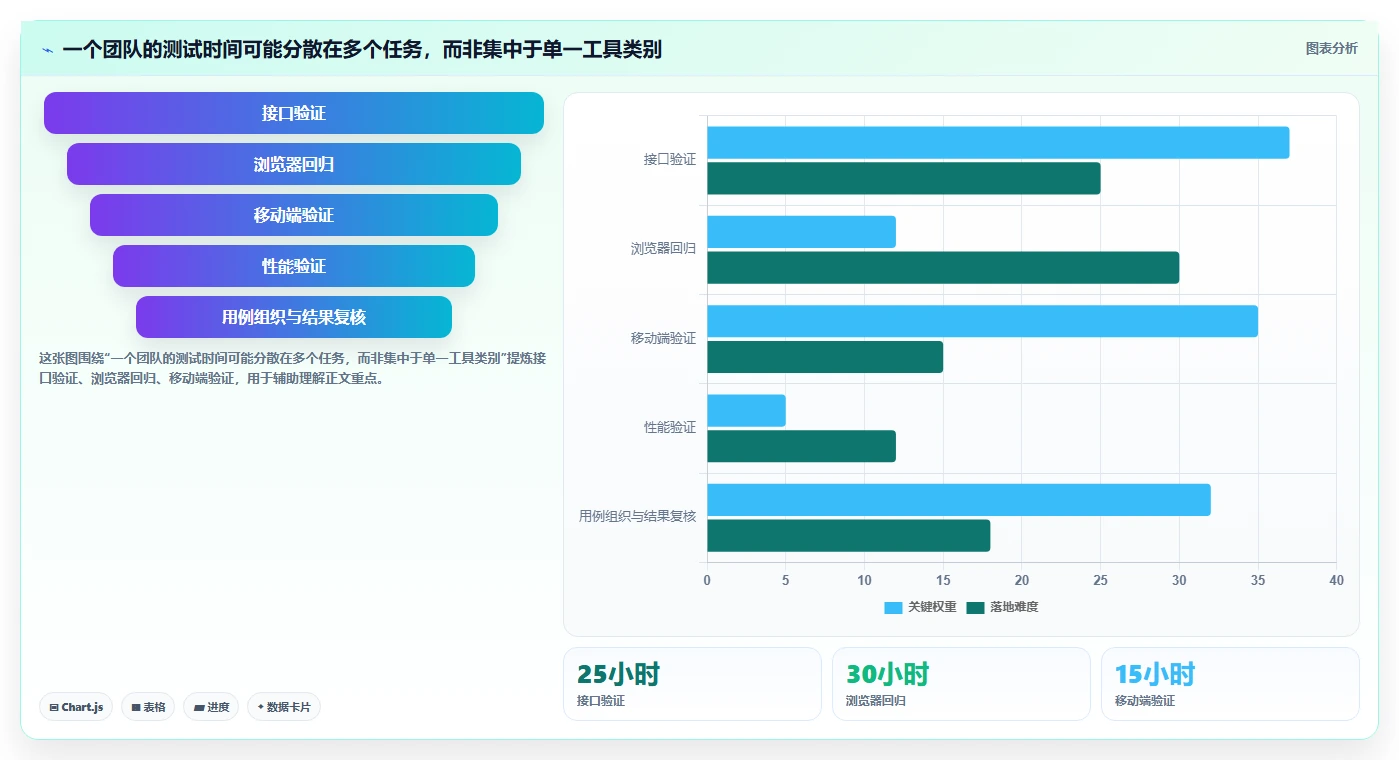The image size is (1399, 760).
Task: Click the 数据卡片 tag pill
Action: pos(284,707)
